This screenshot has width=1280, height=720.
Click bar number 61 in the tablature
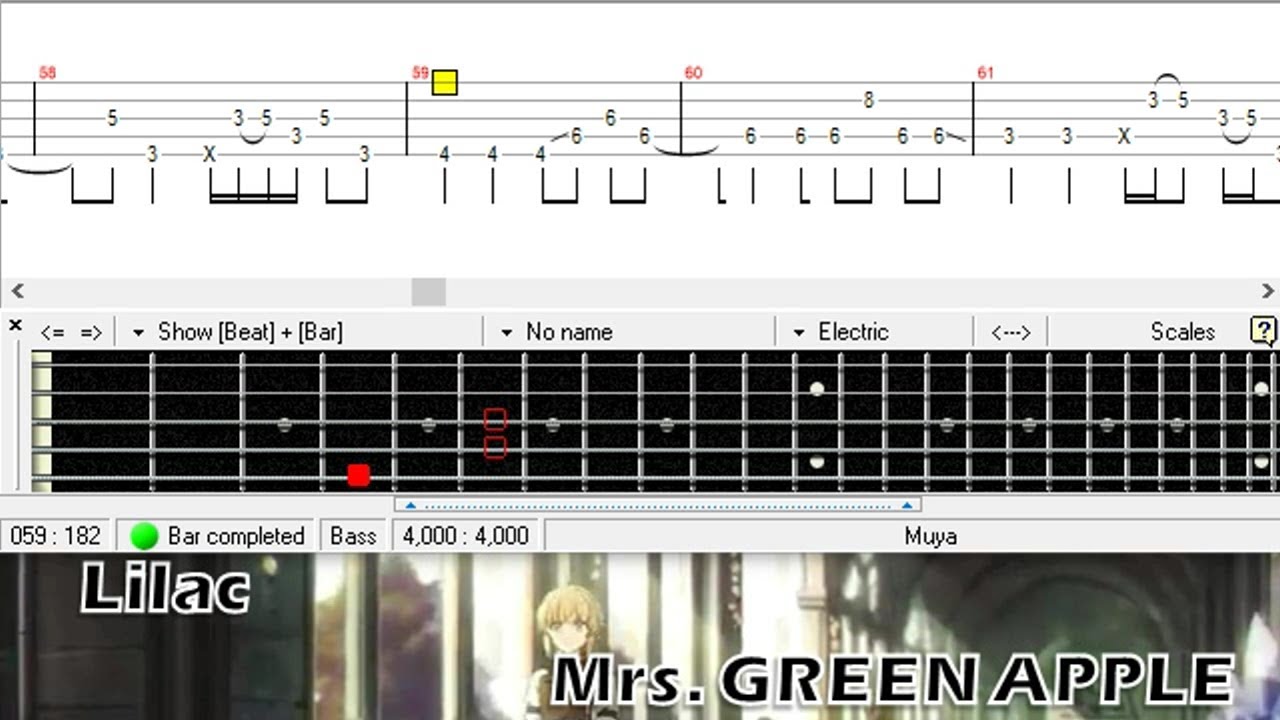(x=985, y=72)
